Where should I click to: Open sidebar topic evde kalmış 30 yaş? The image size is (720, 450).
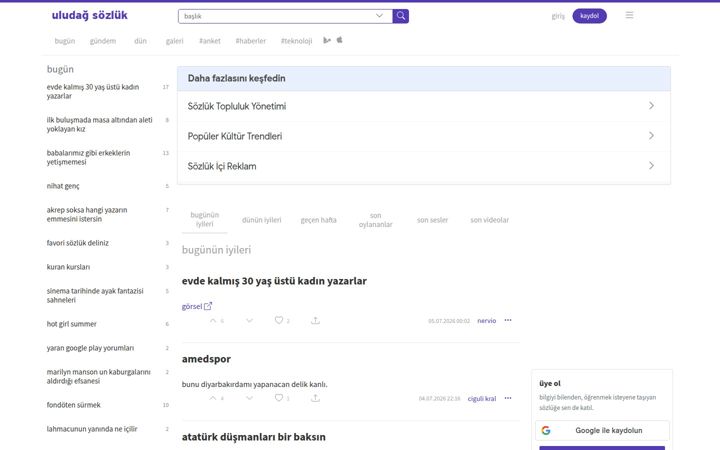pyautogui.click(x=93, y=91)
